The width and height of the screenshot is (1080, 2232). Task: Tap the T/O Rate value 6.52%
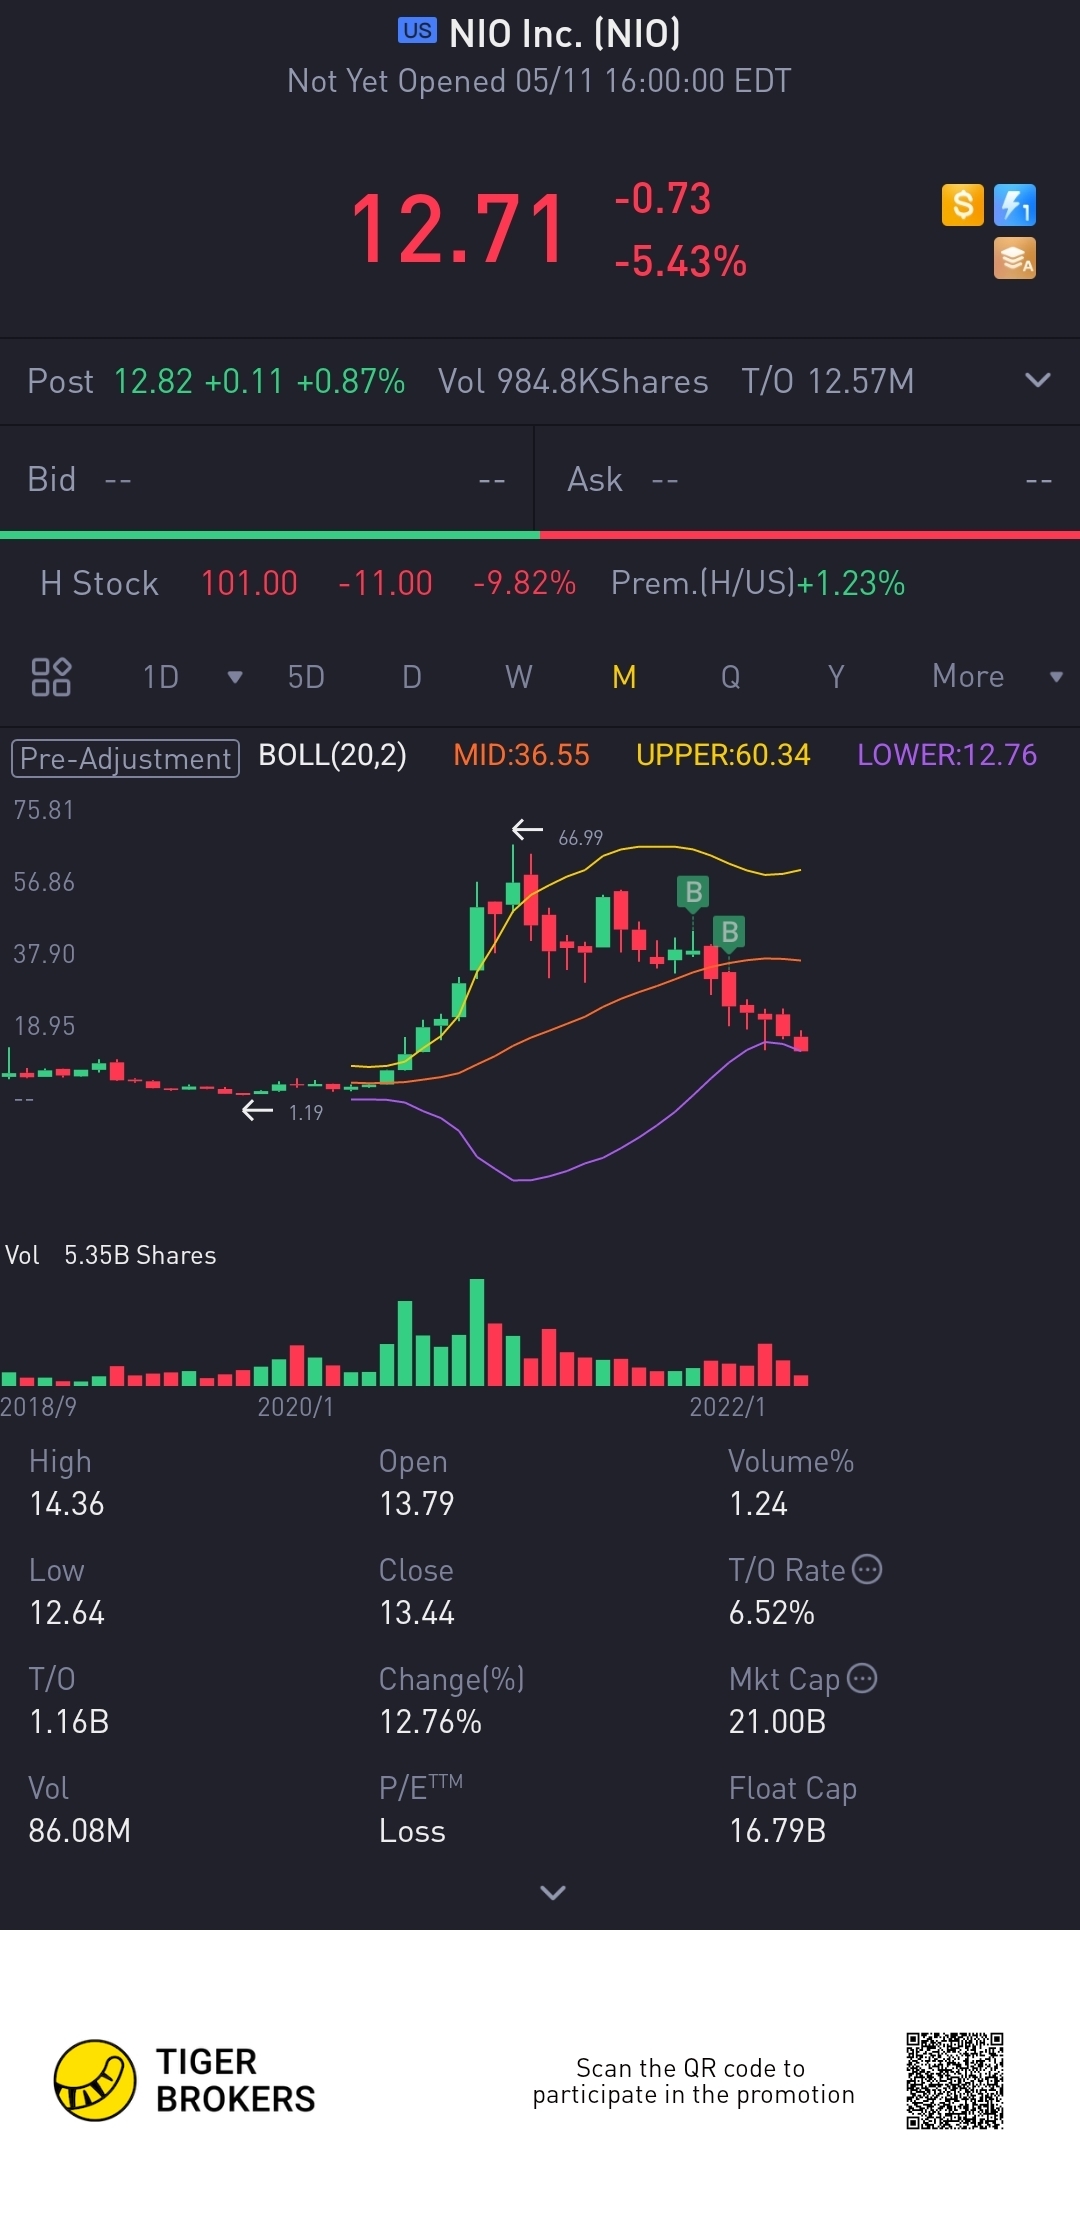tap(771, 1613)
